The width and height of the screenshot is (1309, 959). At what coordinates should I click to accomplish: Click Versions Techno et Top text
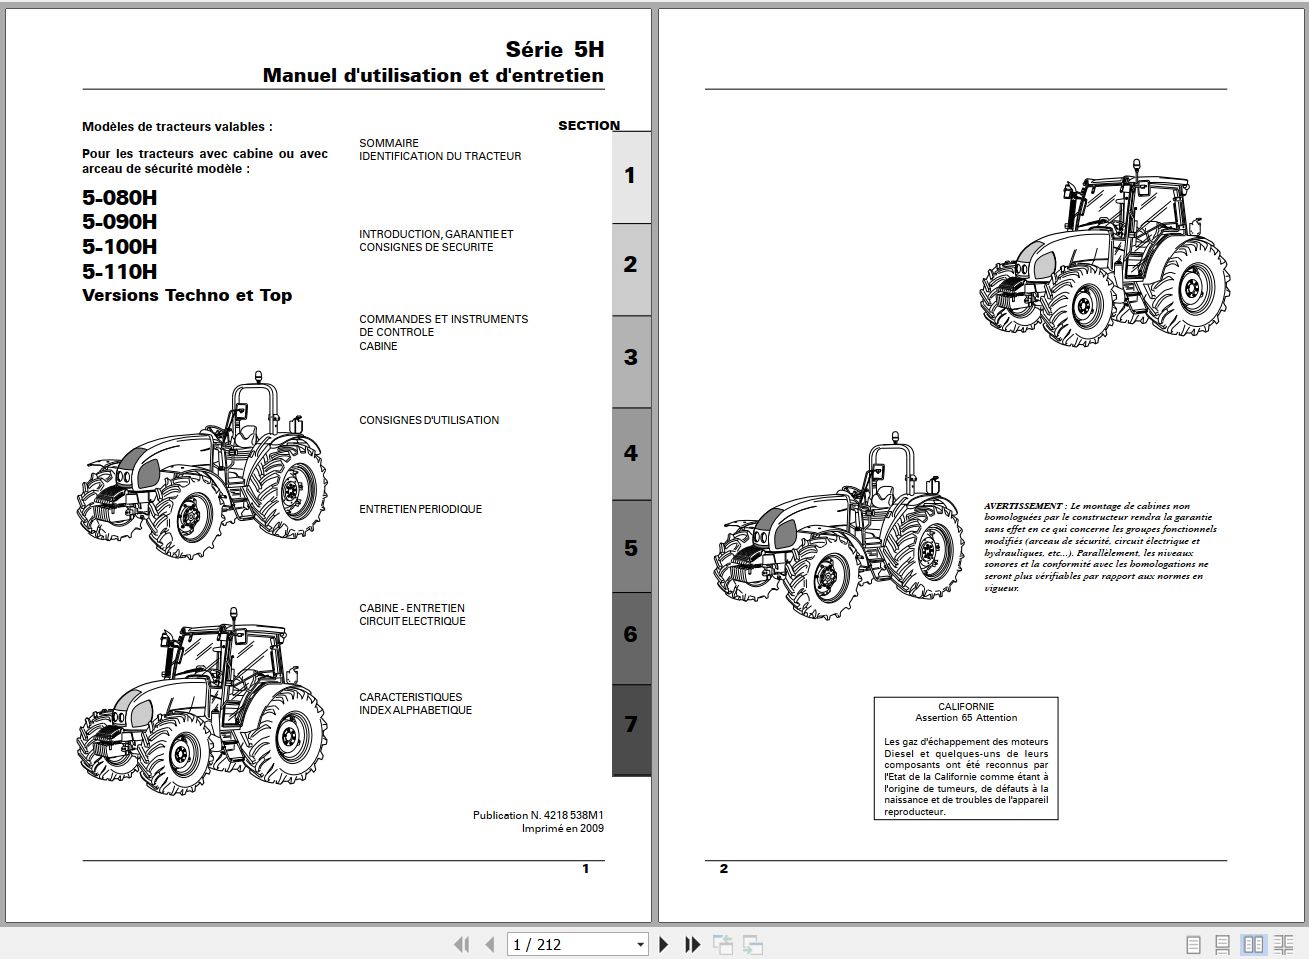(187, 296)
